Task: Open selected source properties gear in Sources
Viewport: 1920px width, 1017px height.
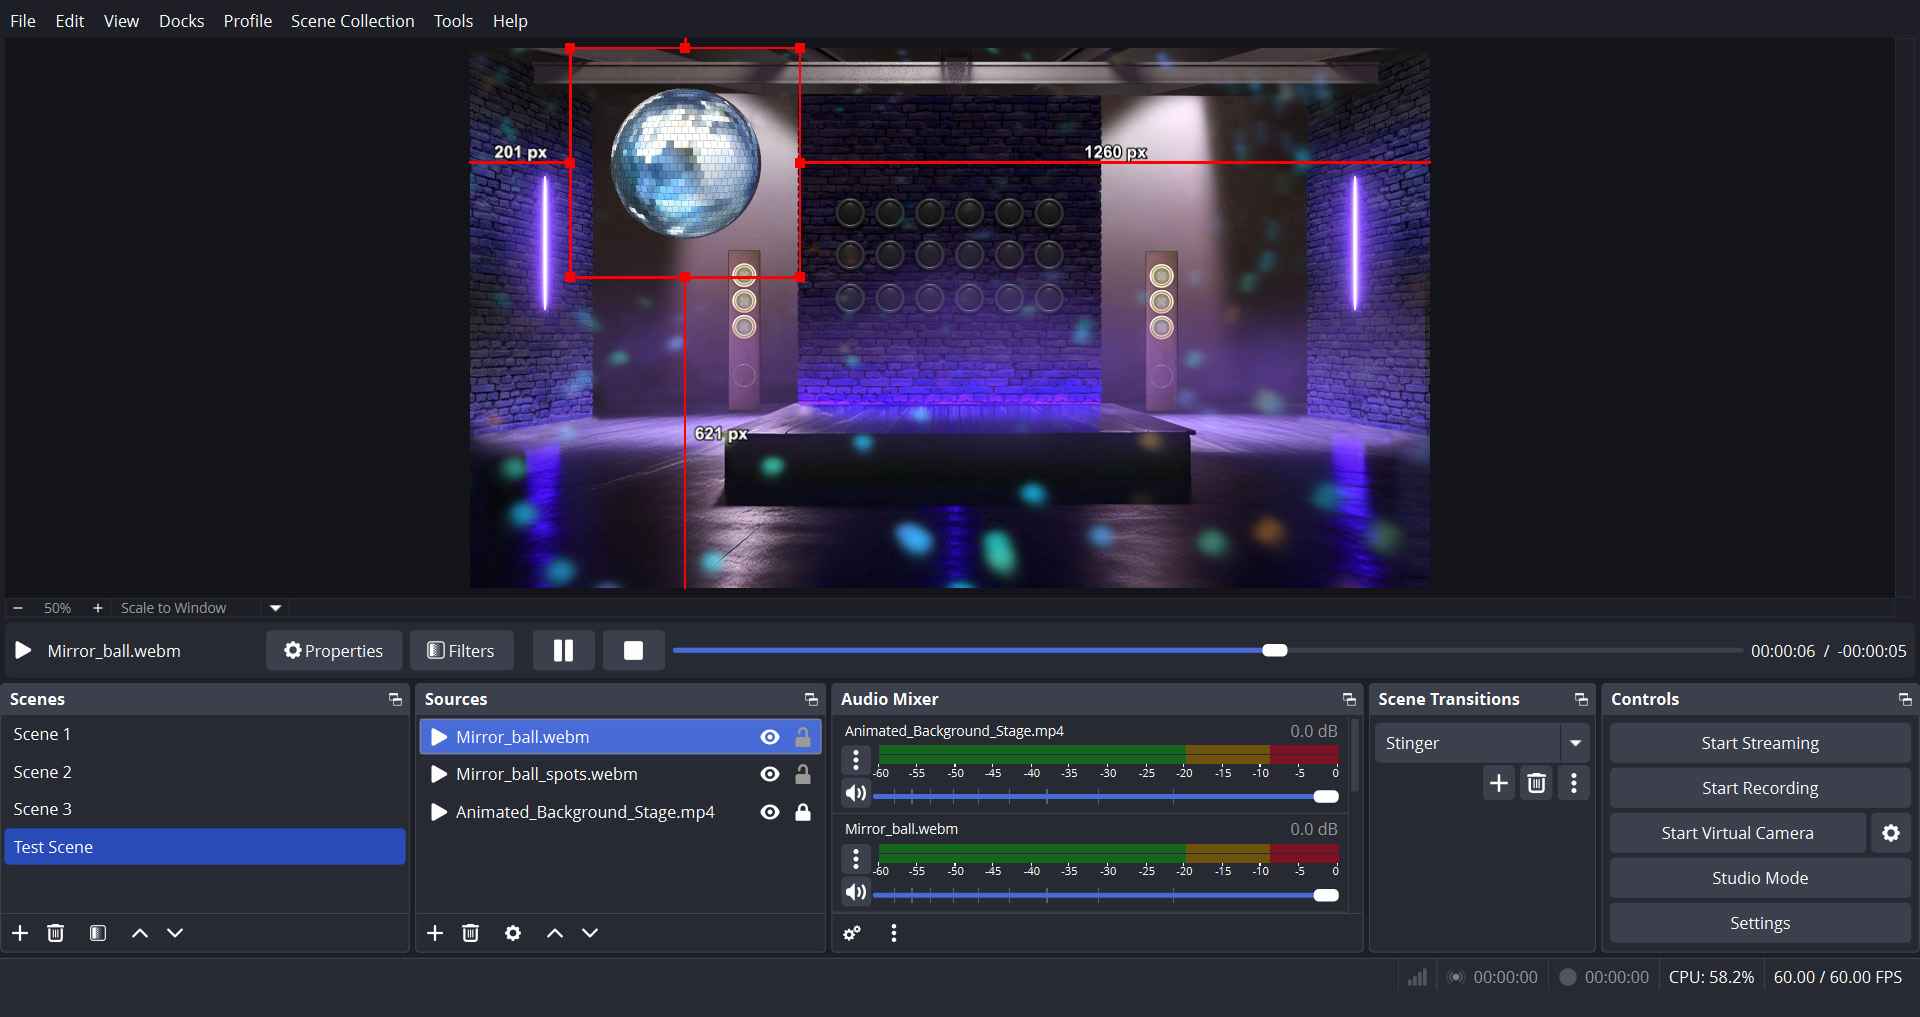Action: click(x=513, y=933)
